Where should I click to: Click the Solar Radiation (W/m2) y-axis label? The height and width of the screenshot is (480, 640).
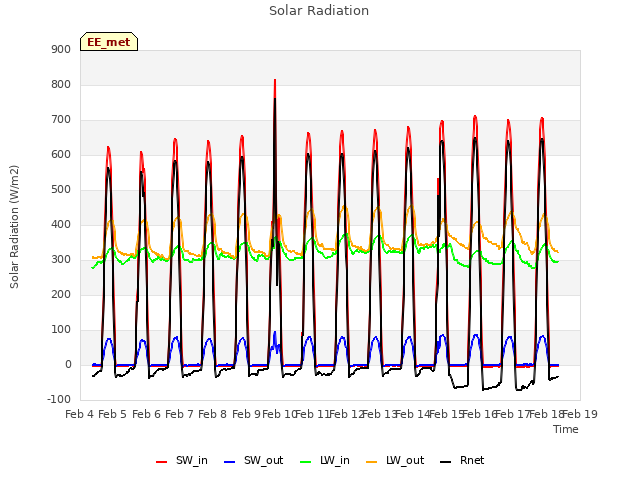14,227
